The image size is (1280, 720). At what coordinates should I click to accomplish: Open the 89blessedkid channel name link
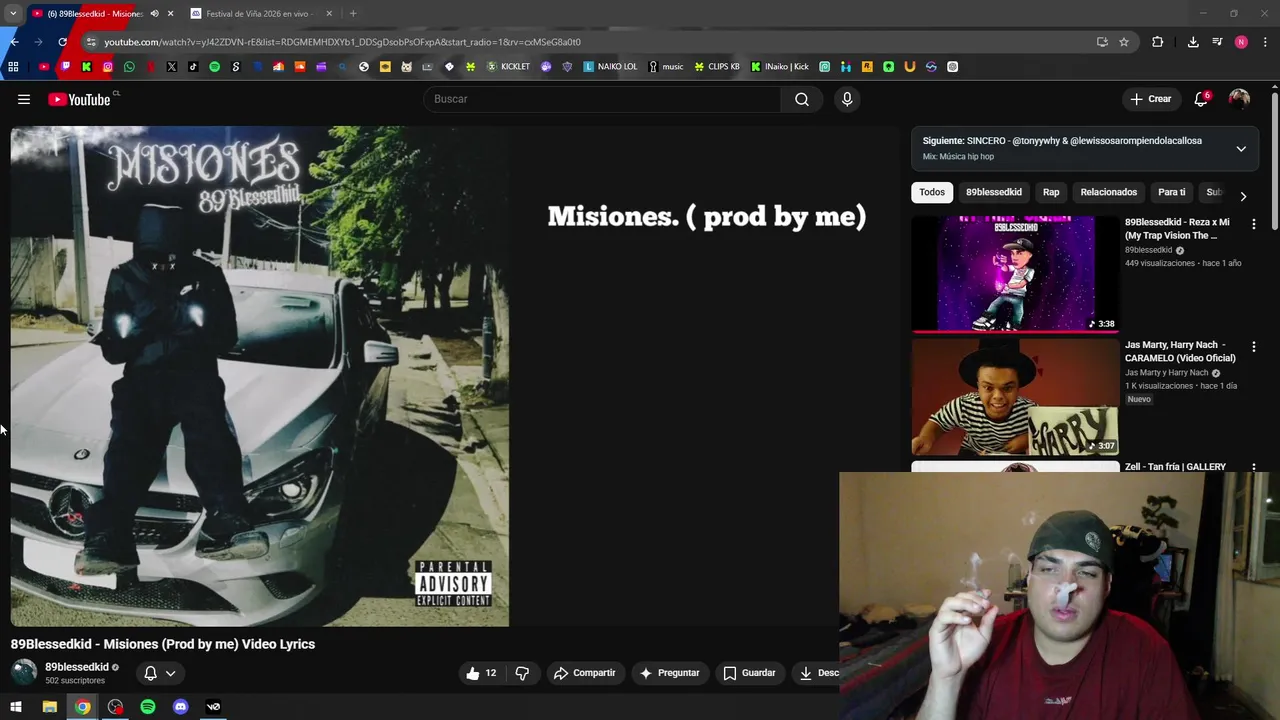77,667
